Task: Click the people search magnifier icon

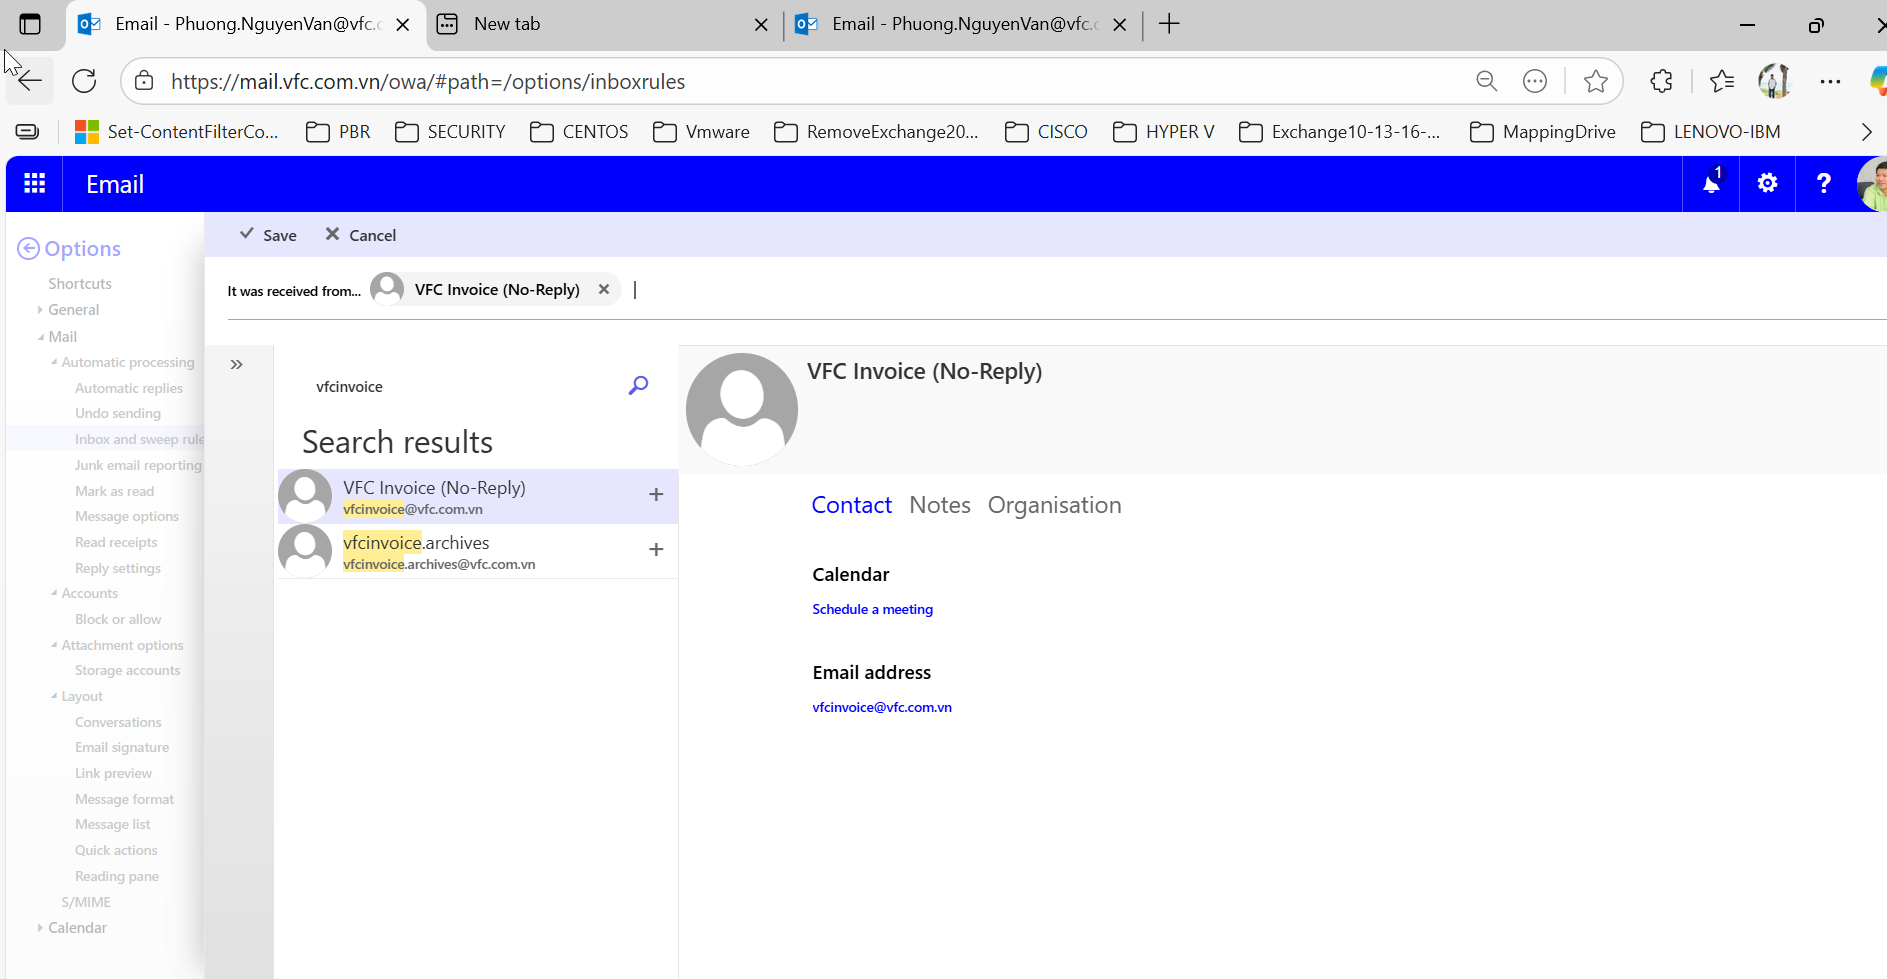Action: (638, 386)
